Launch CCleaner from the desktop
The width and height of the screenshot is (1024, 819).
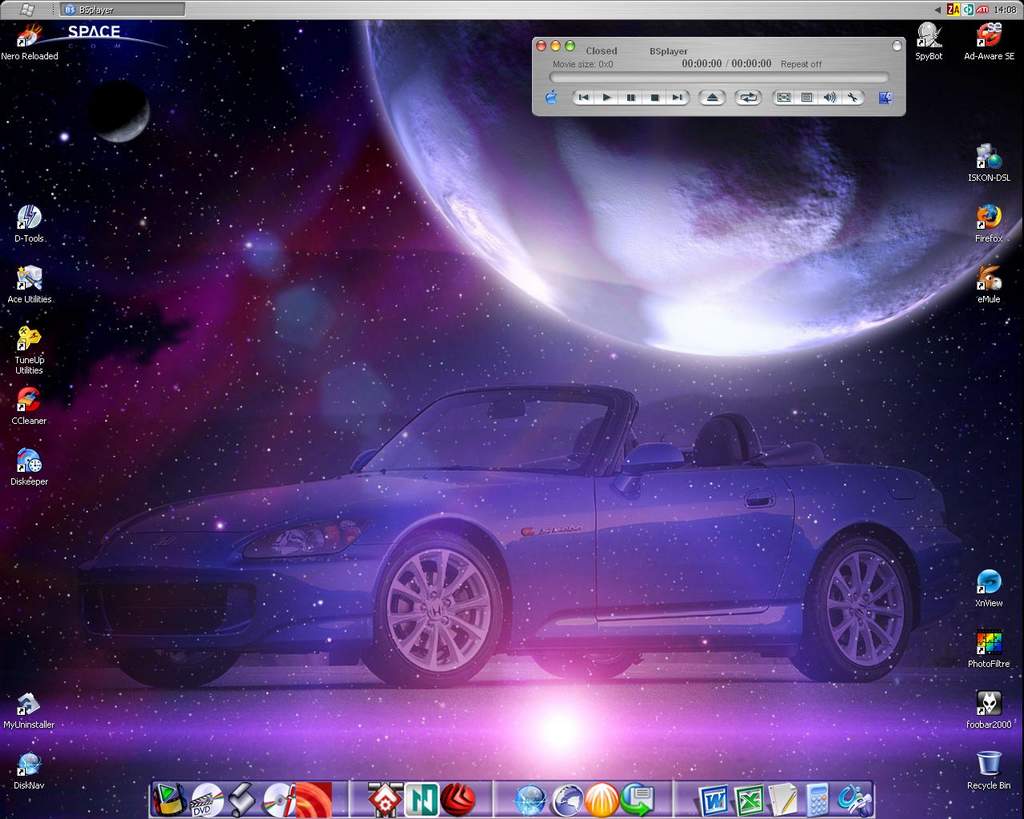coord(29,400)
